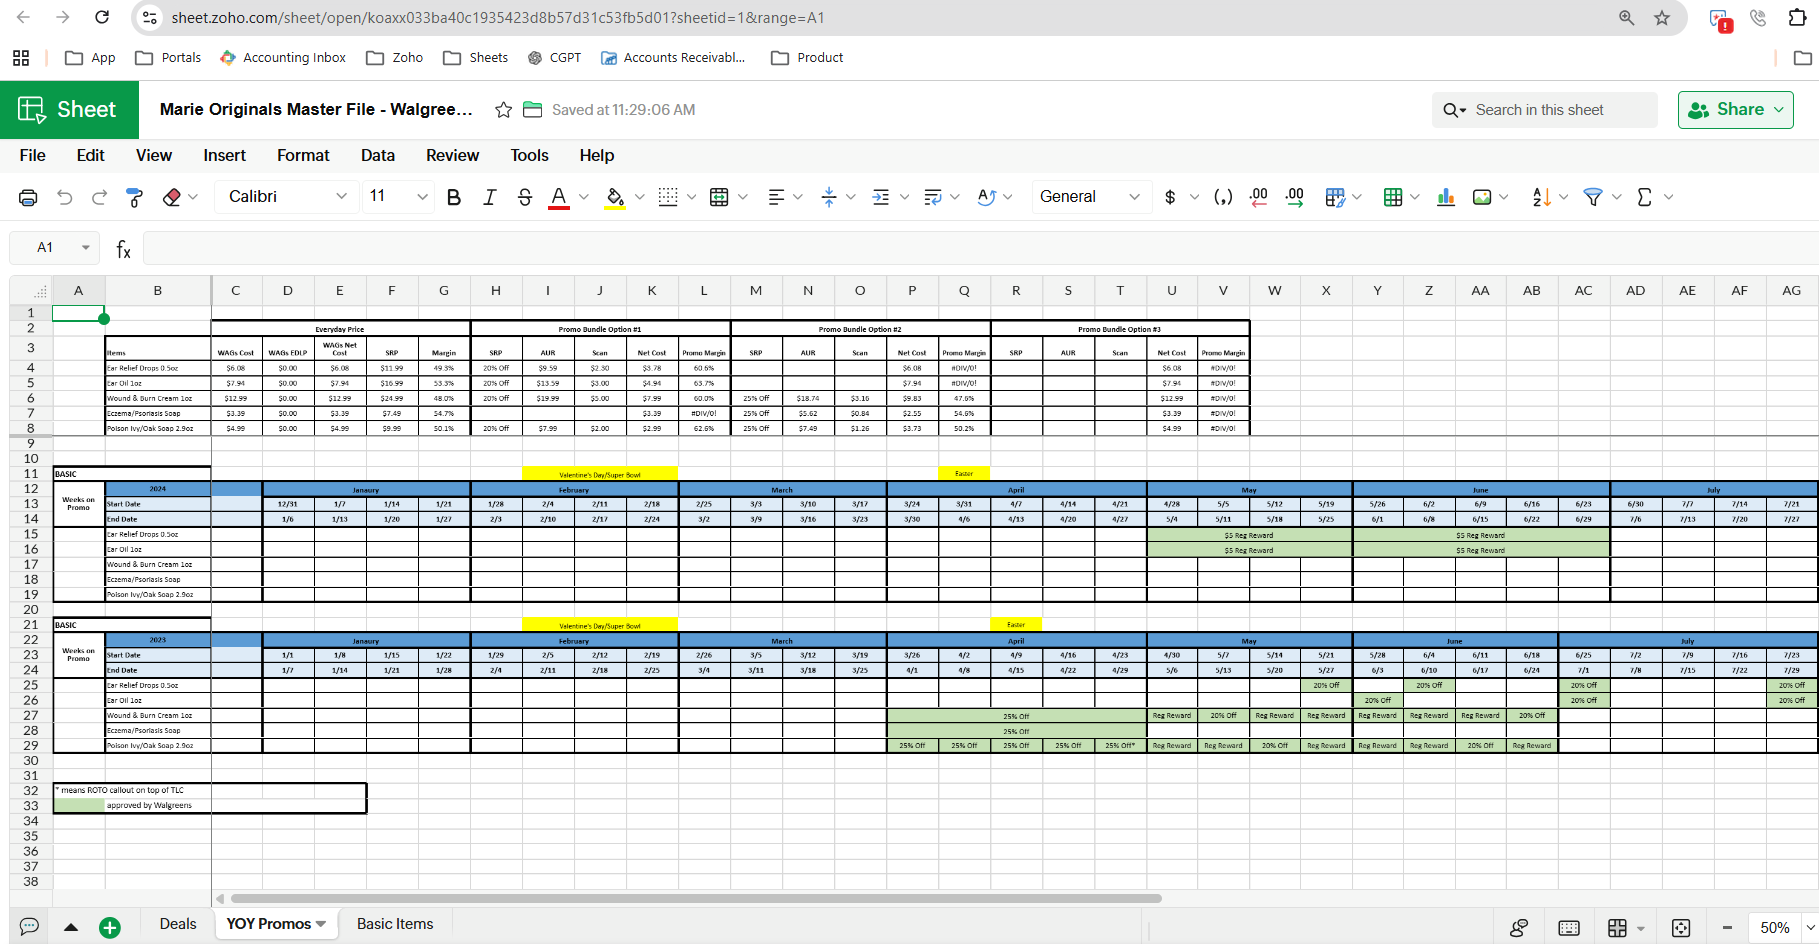The image size is (1819, 944).
Task: Click the Increase Decimal icon
Action: point(1295,197)
